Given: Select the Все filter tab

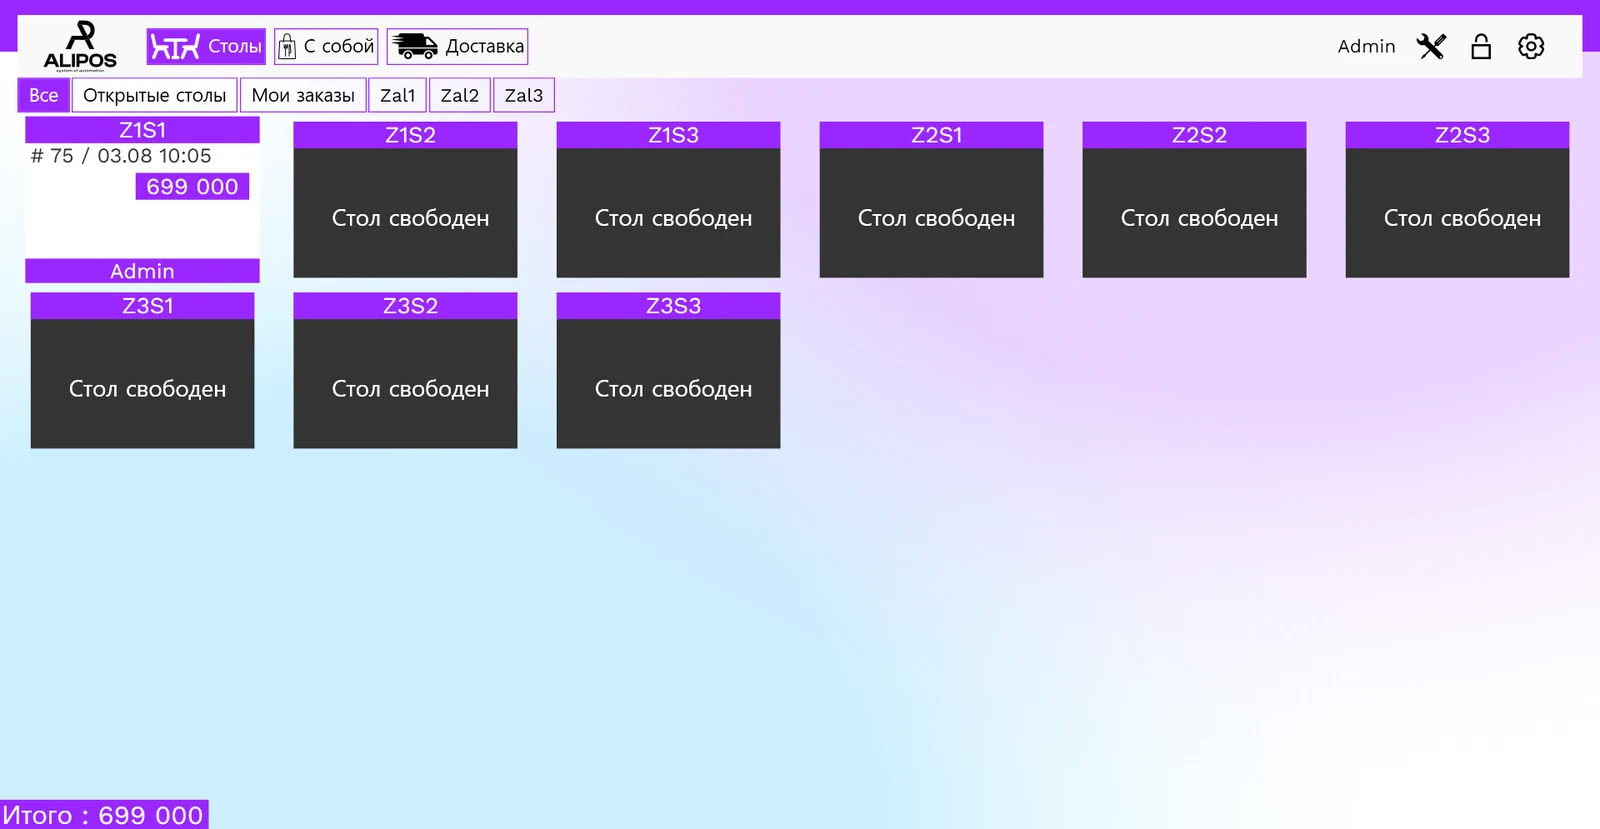Looking at the screenshot, I should [x=43, y=95].
